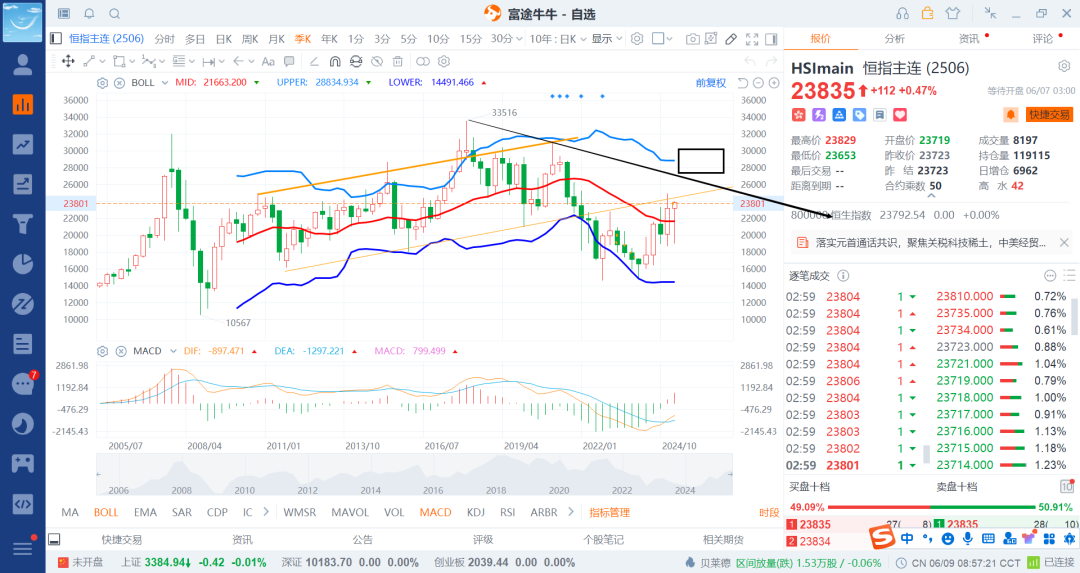Viewport: 1080px width, 573px height.
Task: Open 指标管理 indicator management
Action: tap(610, 512)
